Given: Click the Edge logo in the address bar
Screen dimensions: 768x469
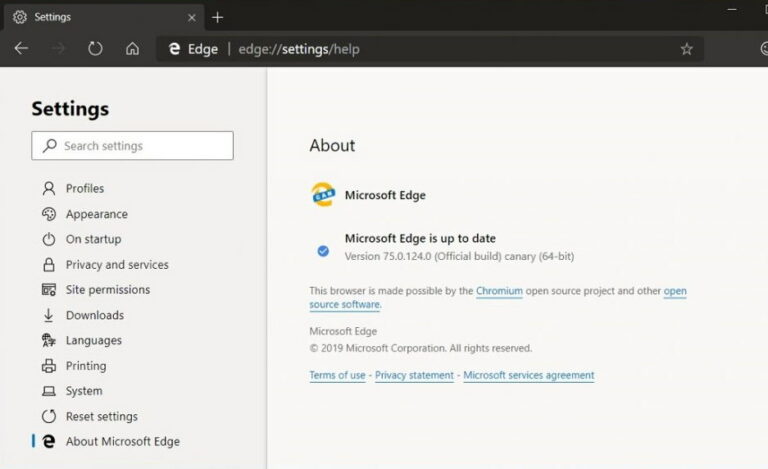Looking at the screenshot, I should pyautogui.click(x=174, y=49).
